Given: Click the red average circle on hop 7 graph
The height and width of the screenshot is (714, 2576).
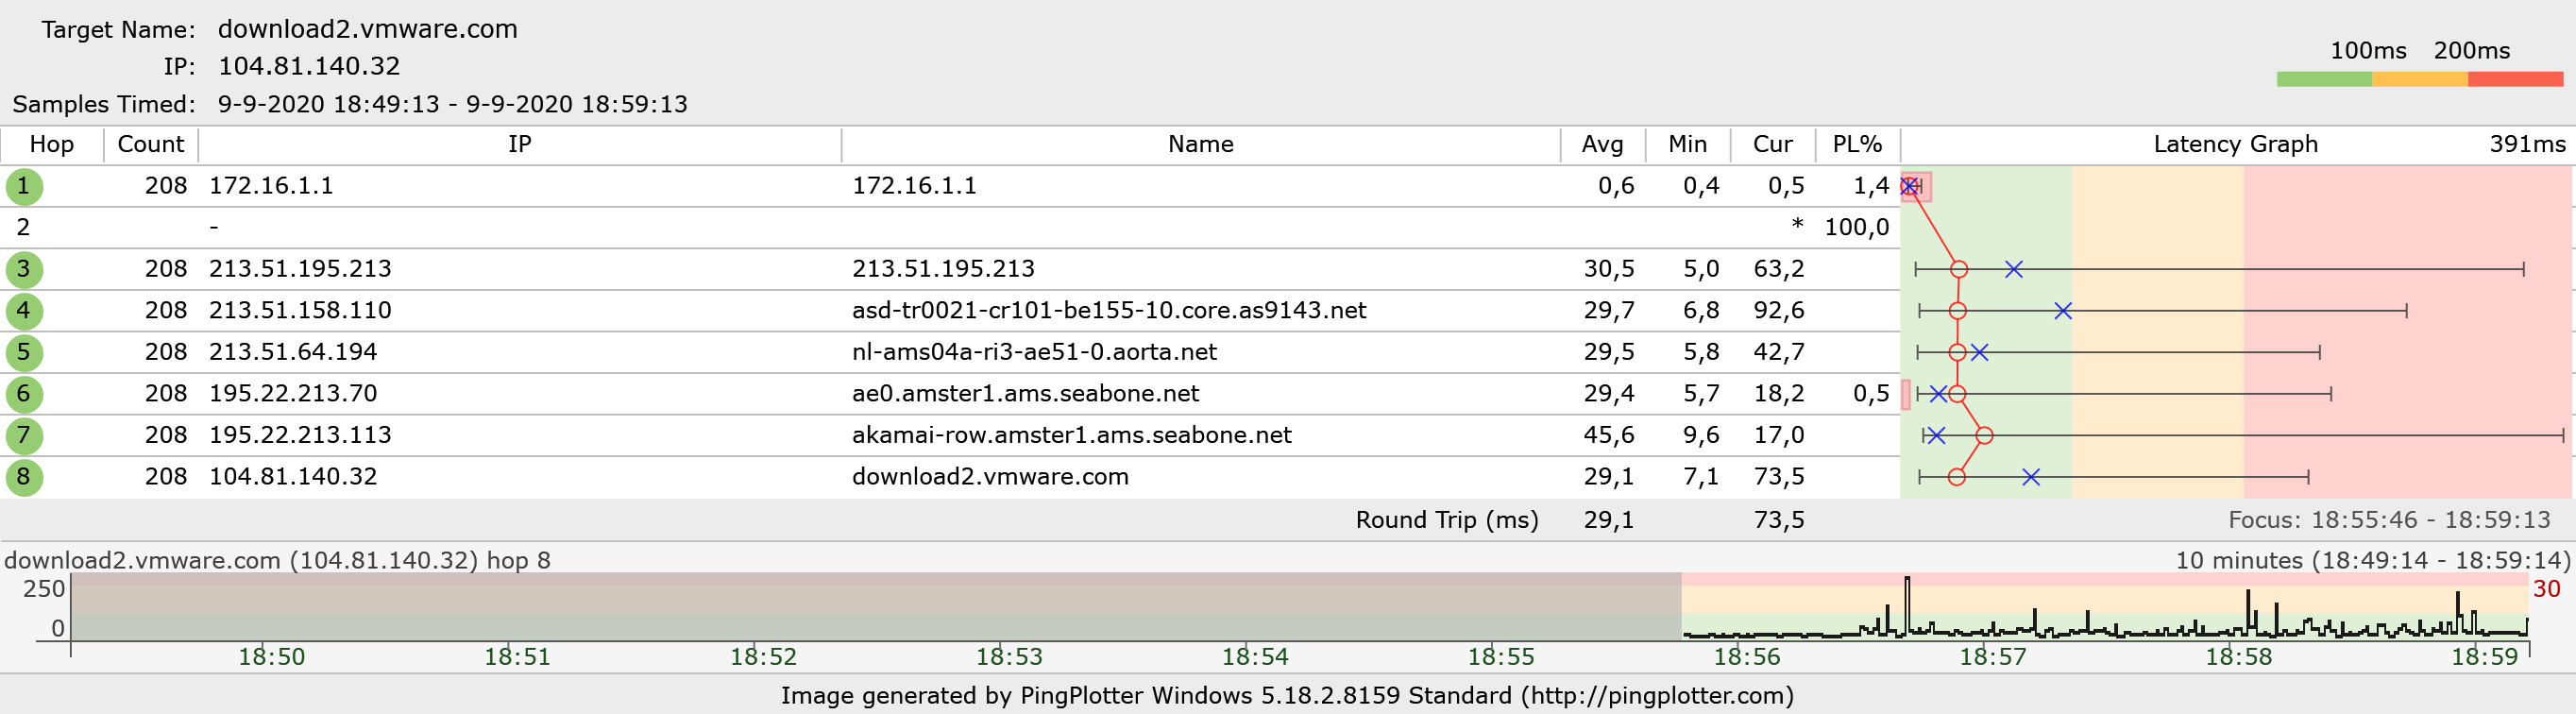Looking at the screenshot, I should click(1985, 436).
